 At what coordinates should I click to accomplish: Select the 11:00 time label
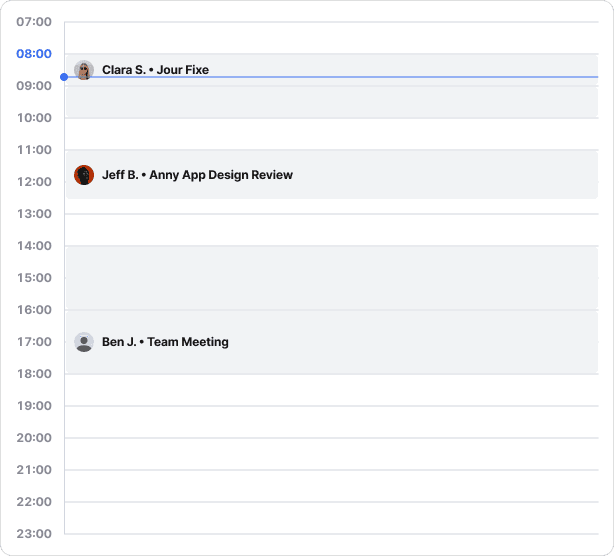pyautogui.click(x=34, y=150)
